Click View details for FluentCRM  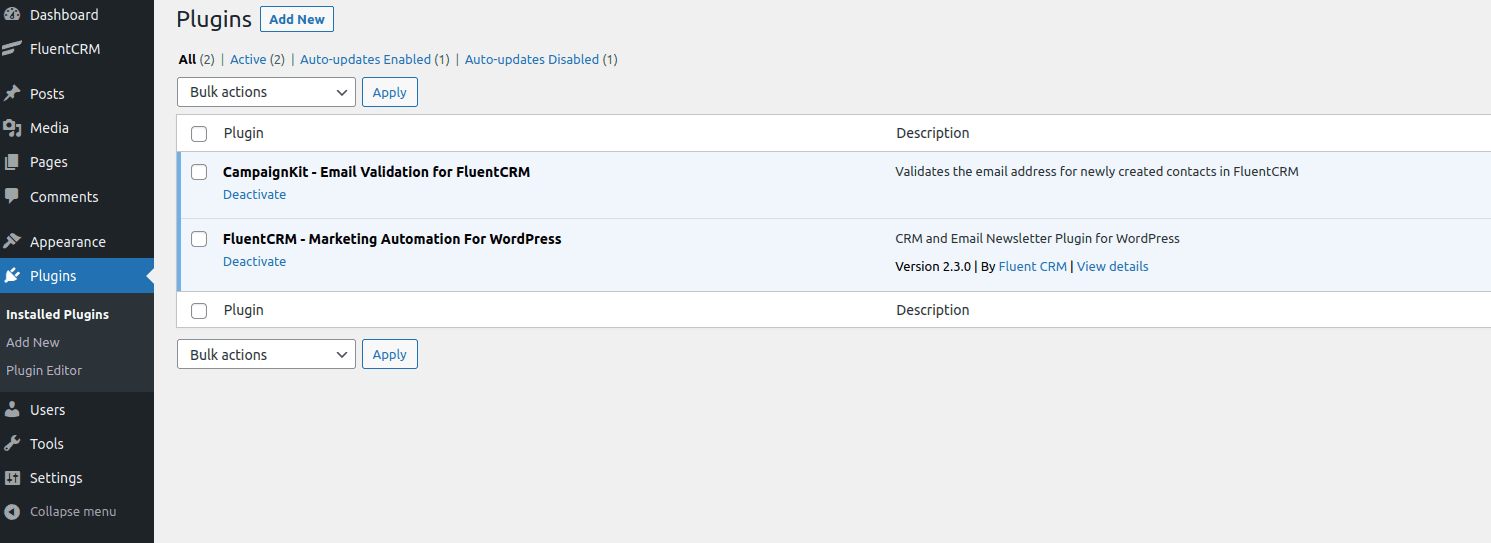click(1112, 267)
